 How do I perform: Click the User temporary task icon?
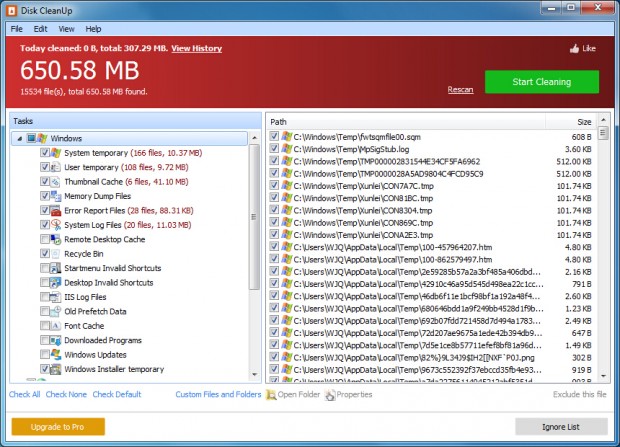pyautogui.click(x=56, y=167)
